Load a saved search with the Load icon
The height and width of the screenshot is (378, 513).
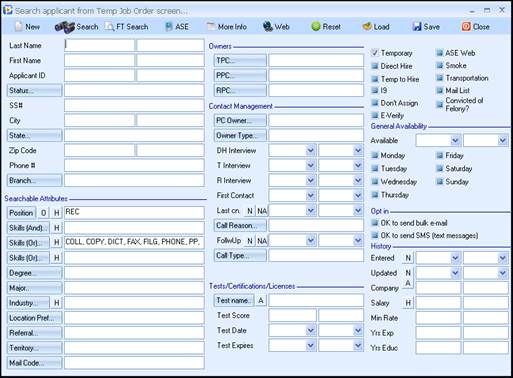367,27
